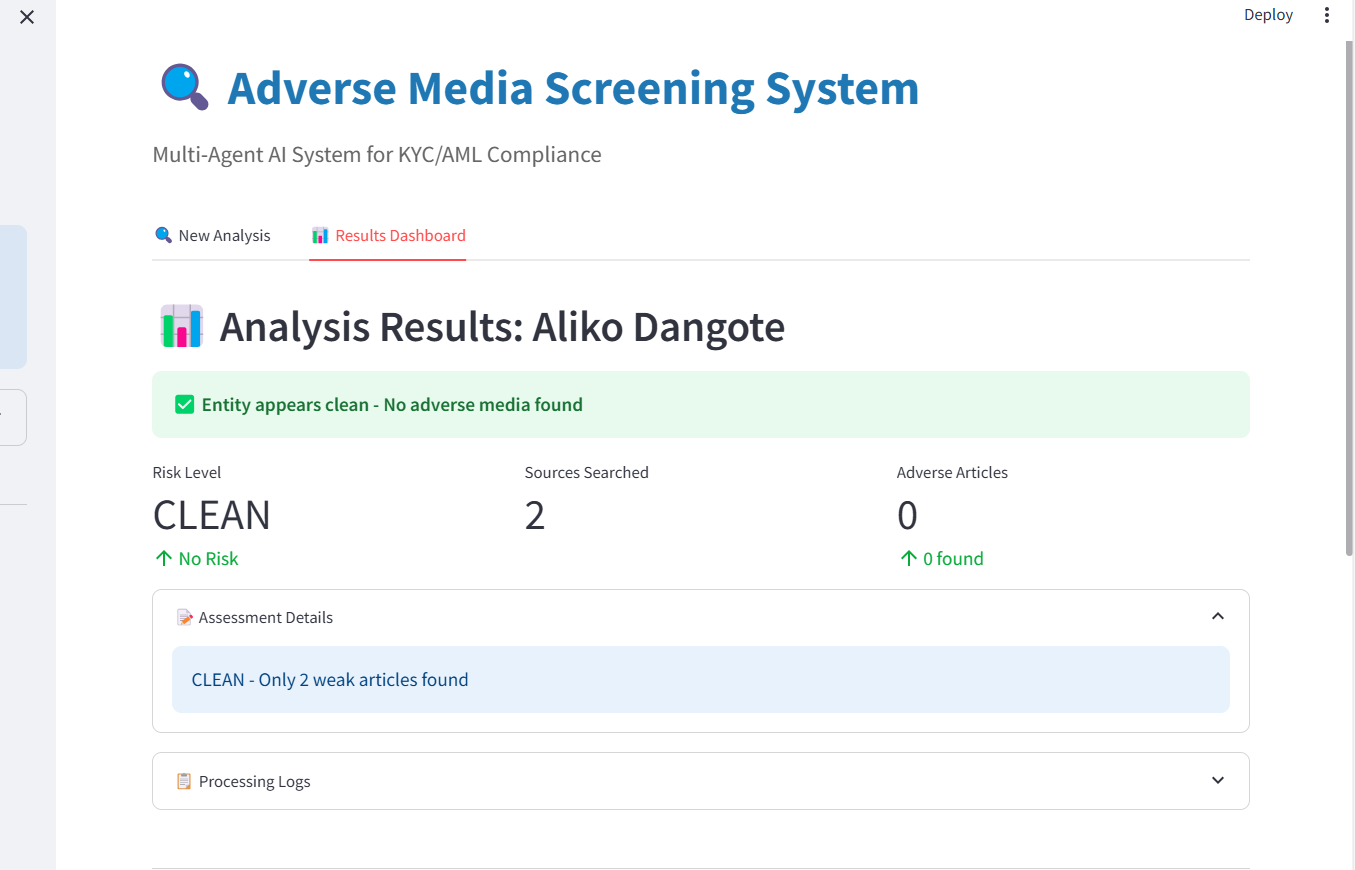Click the bar chart icon in Analysis Results heading
Viewport: 1355px width, 870px height.
(x=181, y=327)
